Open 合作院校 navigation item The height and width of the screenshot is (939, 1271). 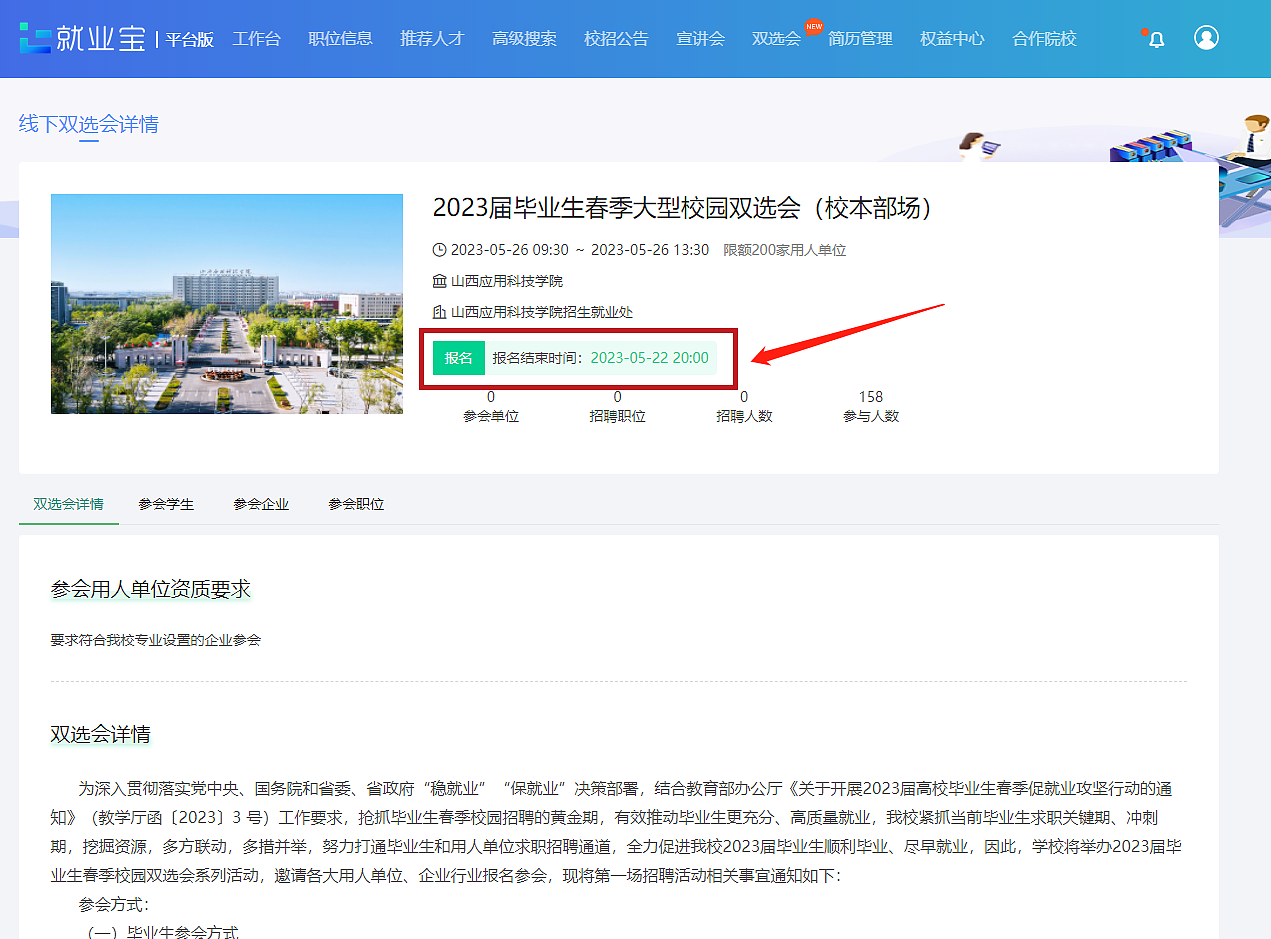1044,39
